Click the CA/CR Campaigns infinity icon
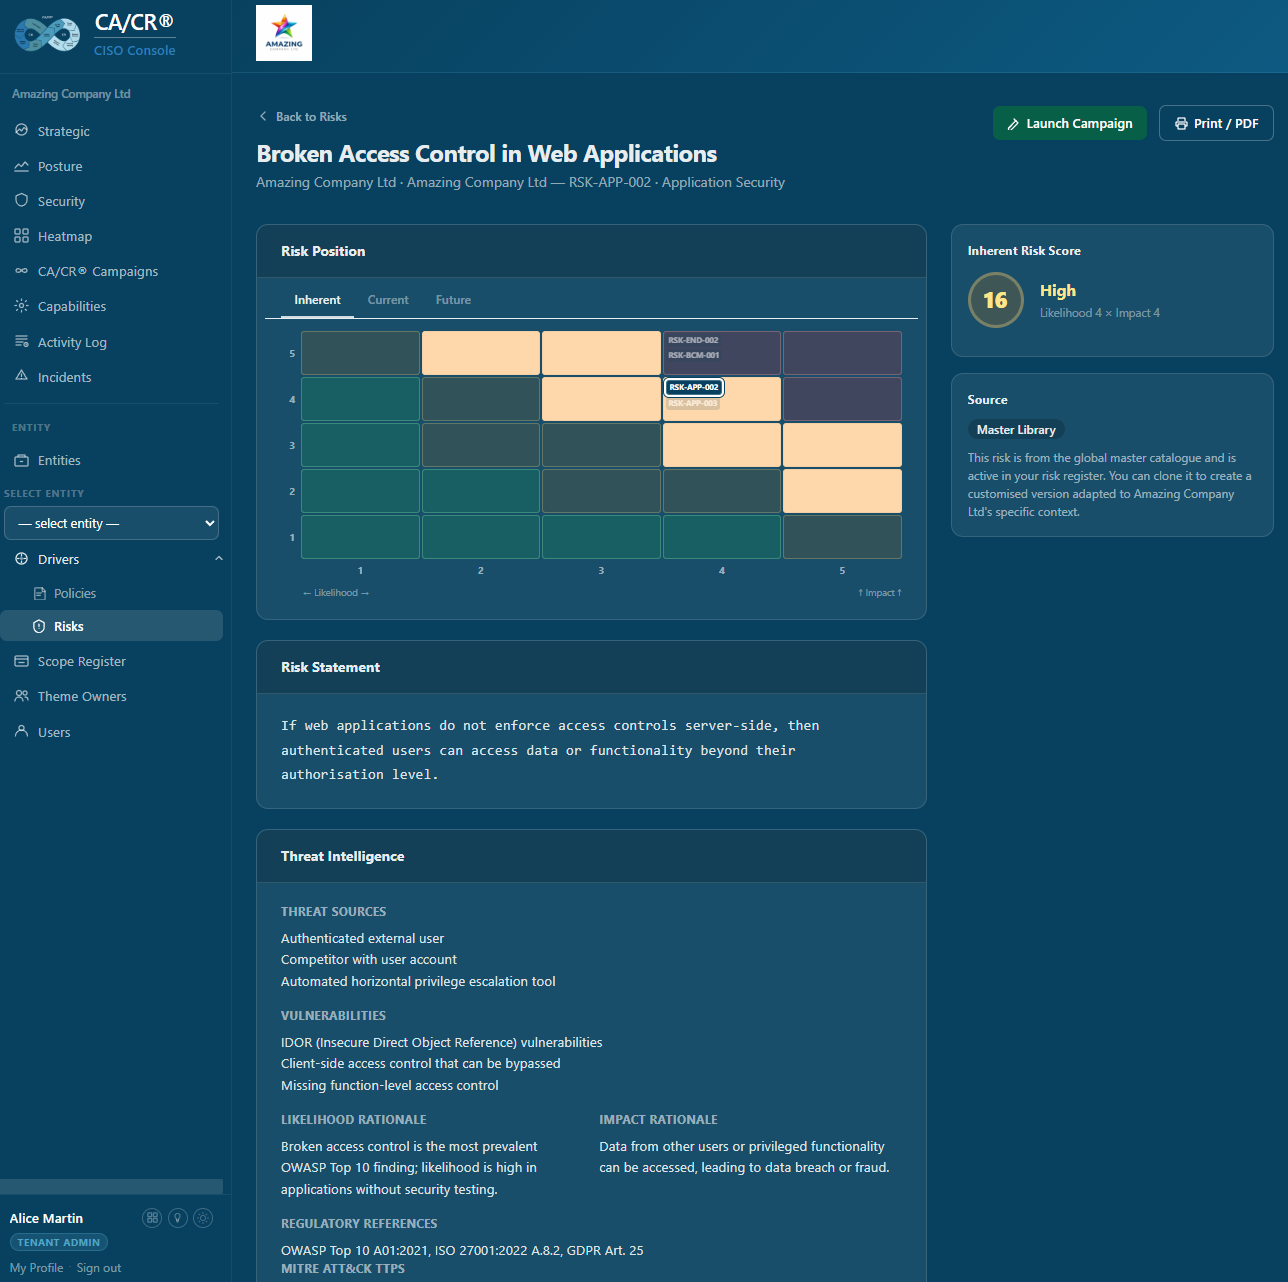This screenshot has height=1282, width=1288. pos(22,271)
